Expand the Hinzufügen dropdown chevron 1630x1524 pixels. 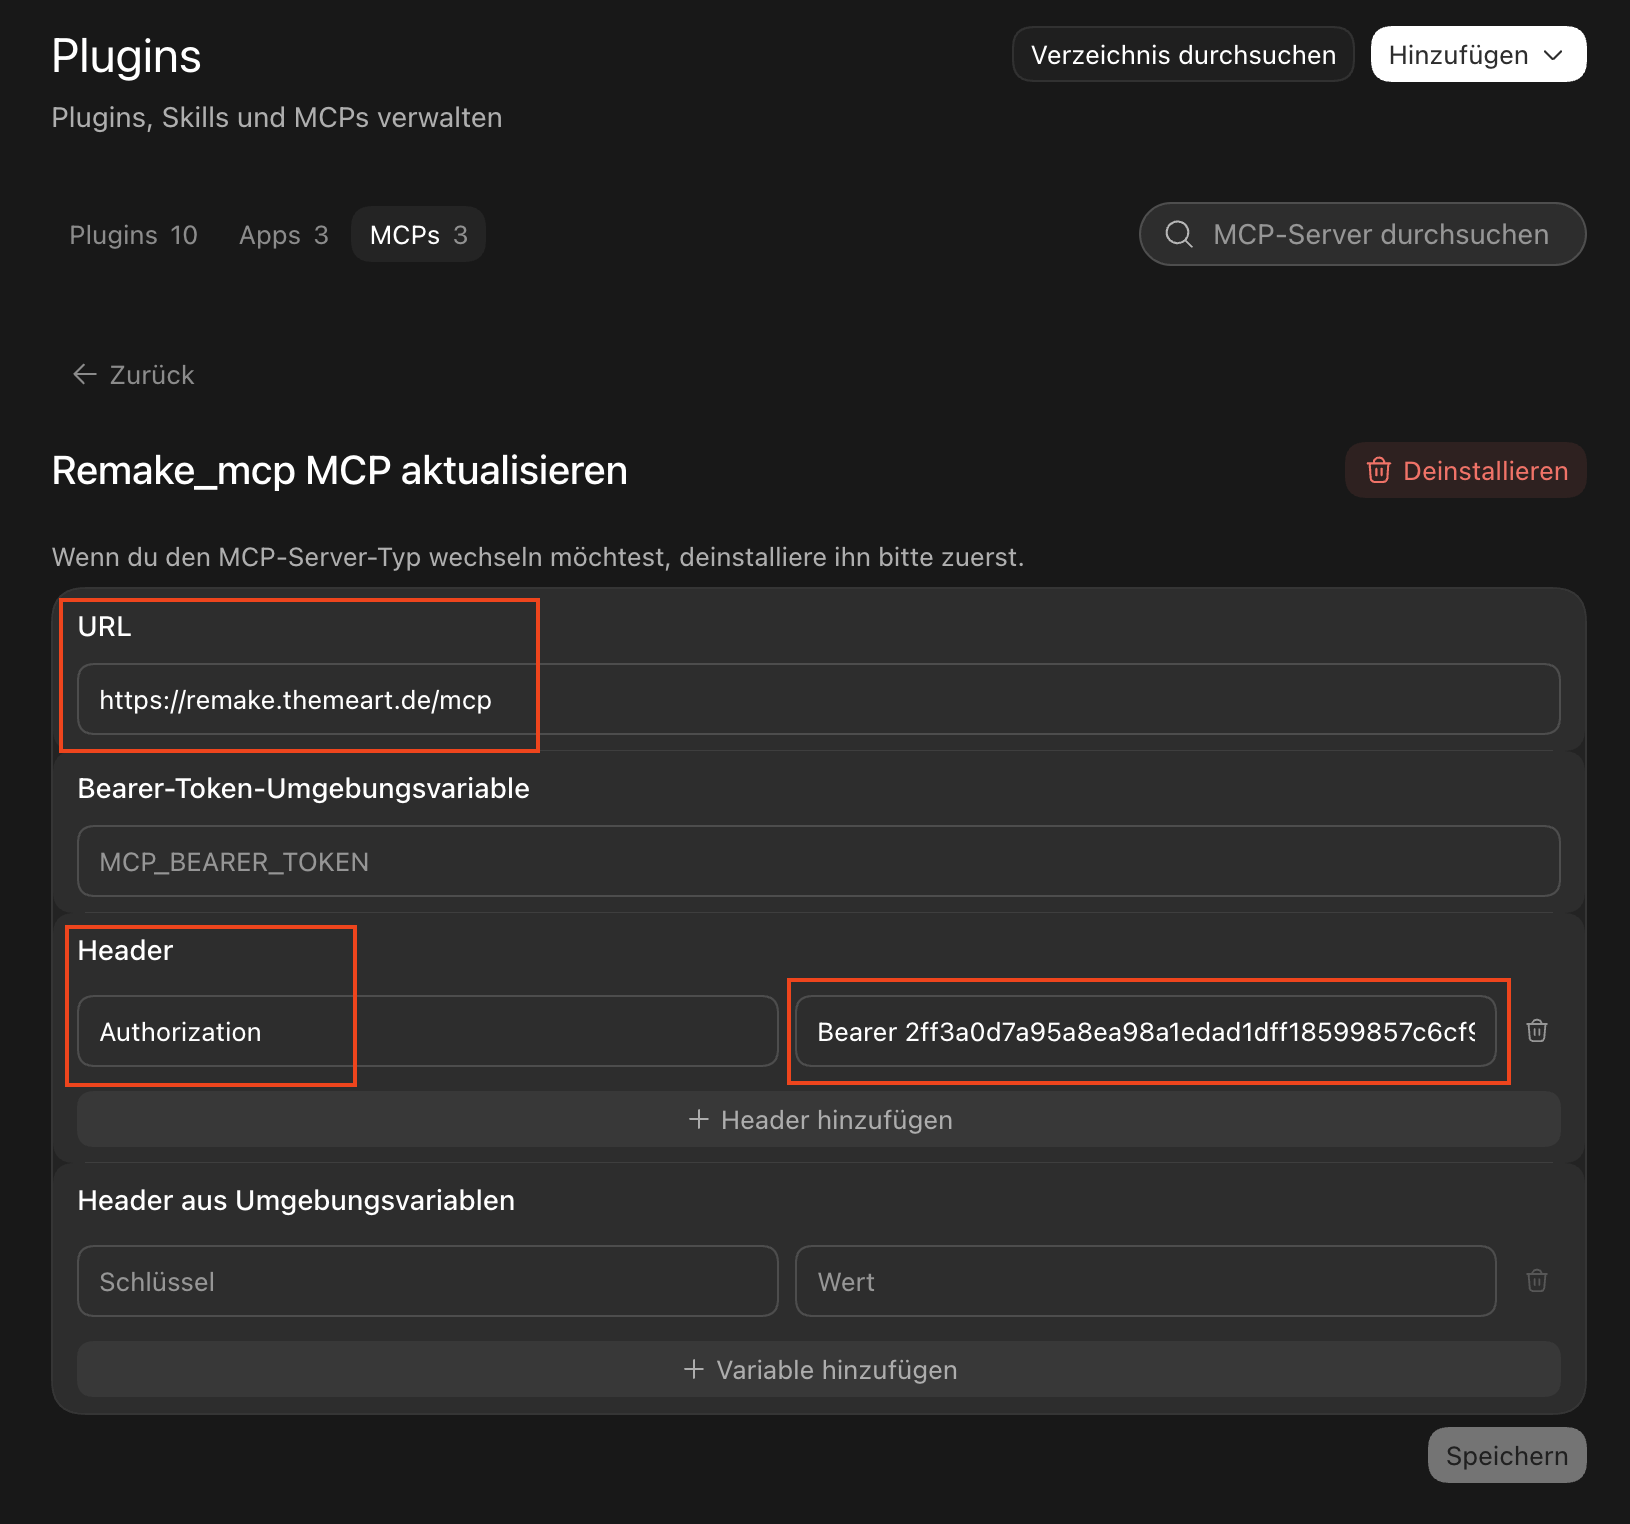pyautogui.click(x=1553, y=55)
